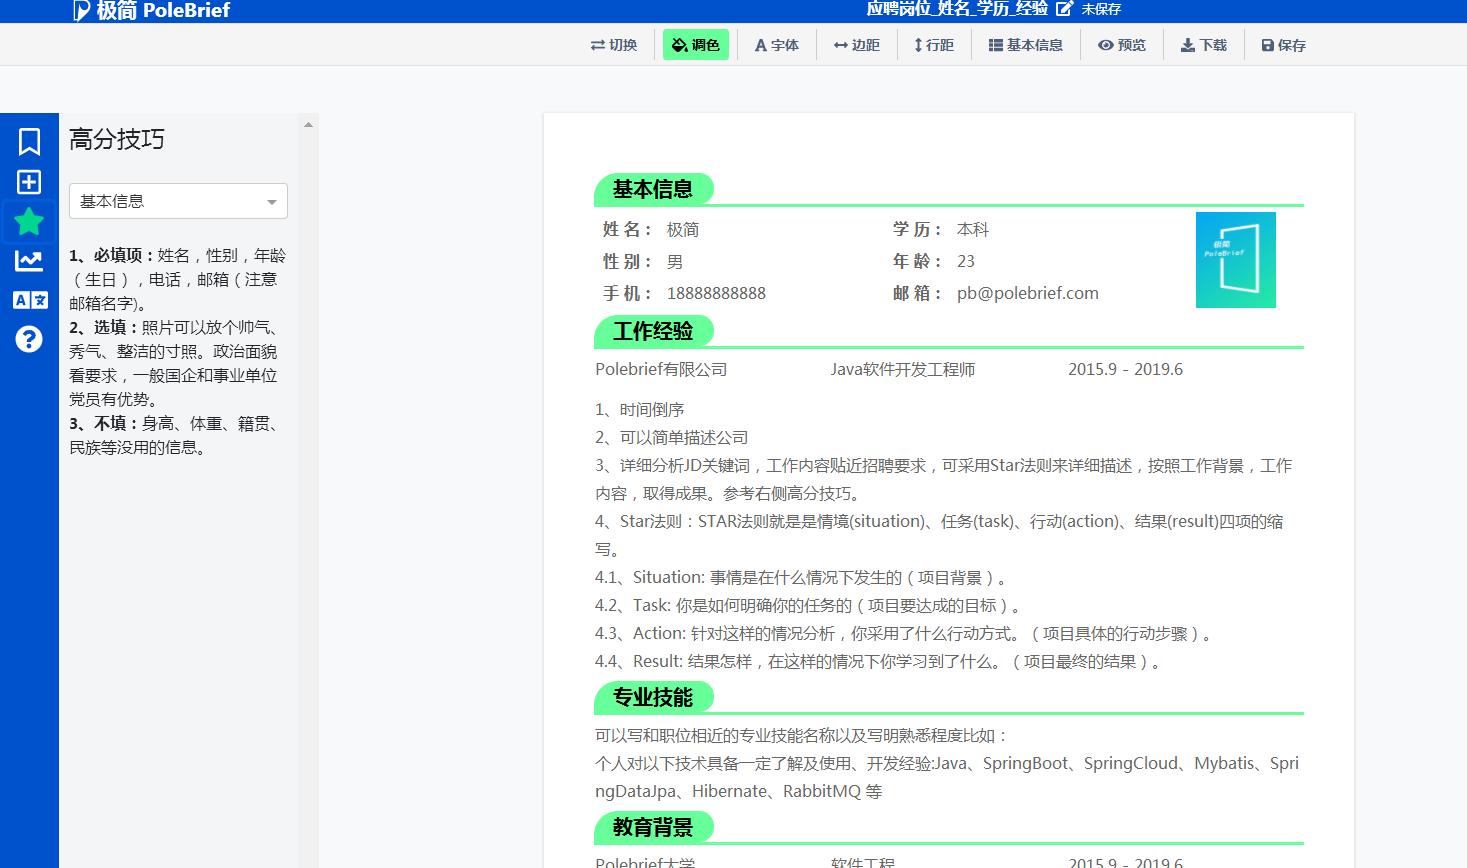
Task: Open the 基本信息 tips dropdown
Action: tap(177, 200)
